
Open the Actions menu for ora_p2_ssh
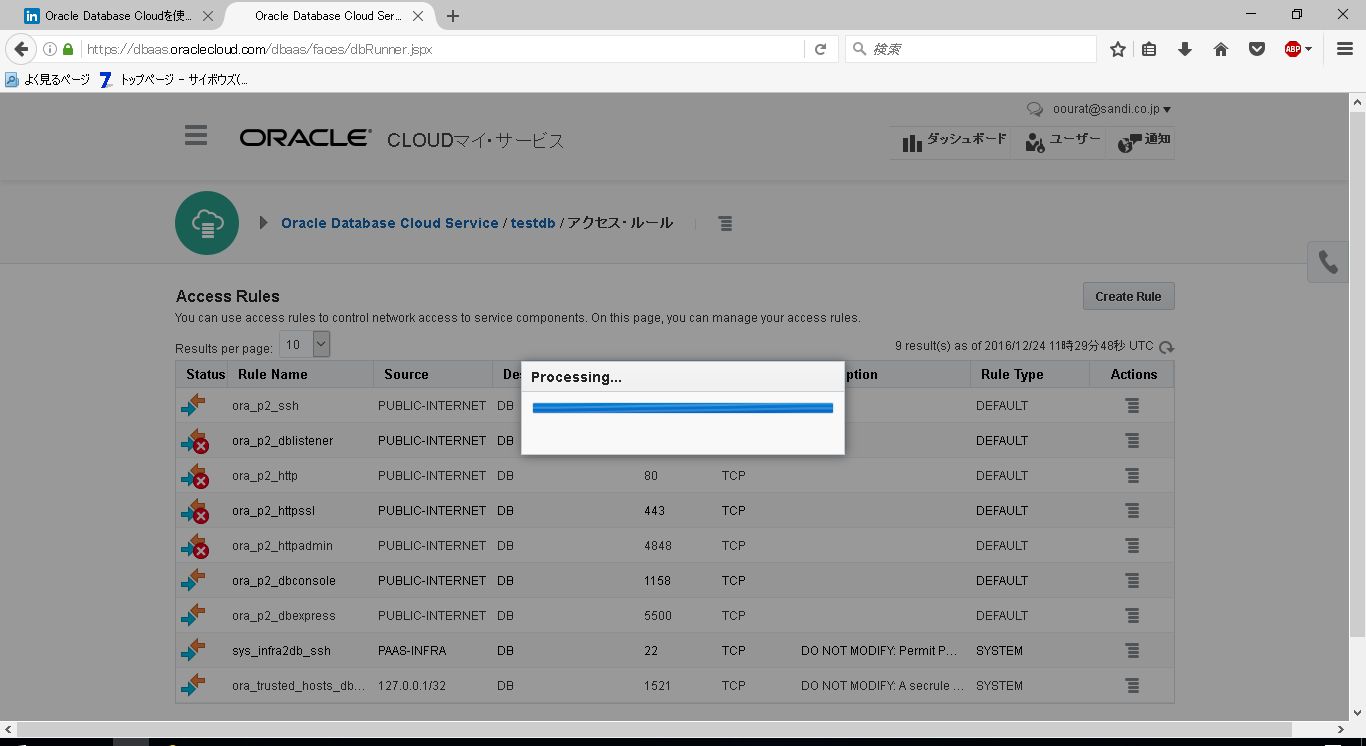tap(1132, 406)
